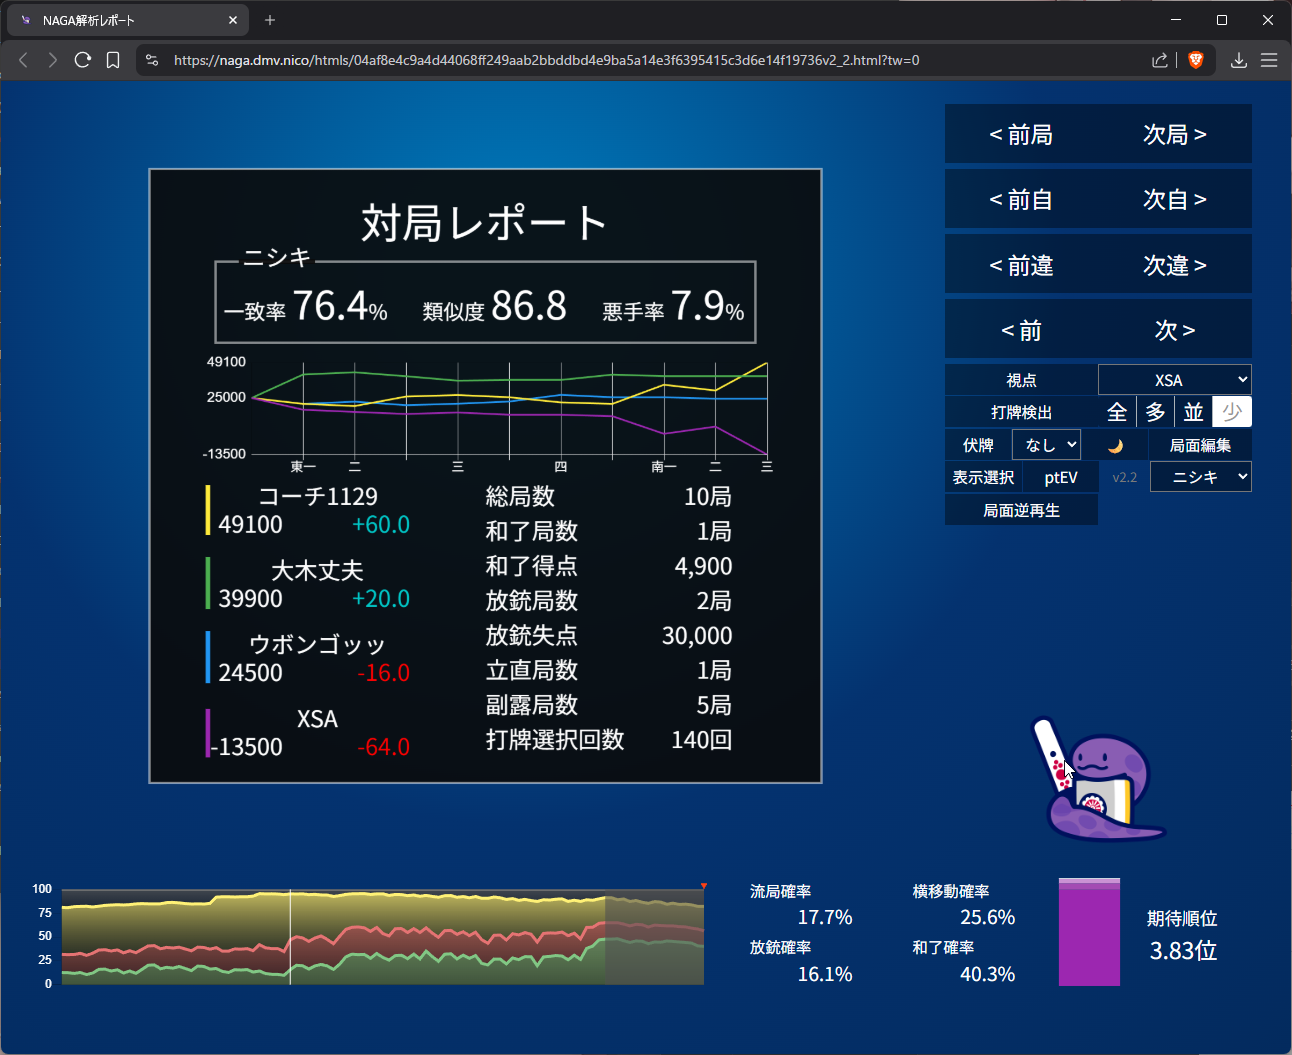Open the browser hamburger menu

1269,60
